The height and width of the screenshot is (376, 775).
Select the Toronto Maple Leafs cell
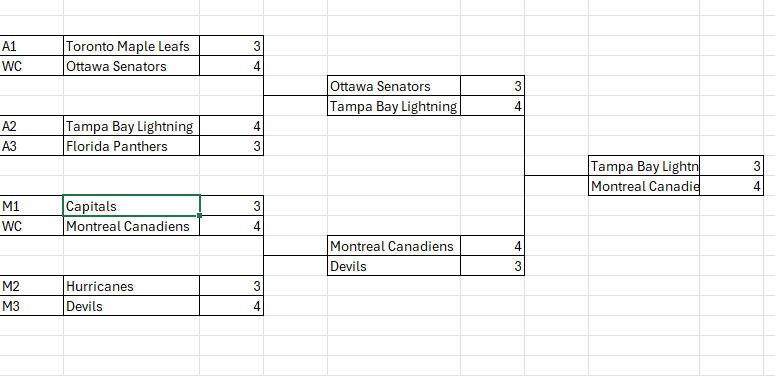point(131,46)
